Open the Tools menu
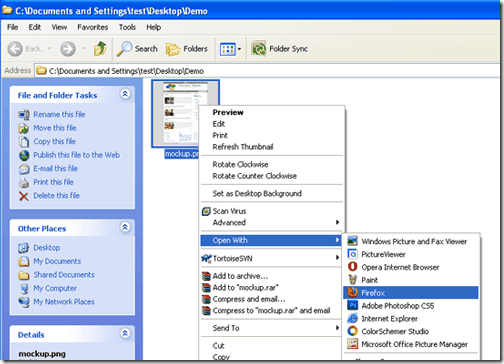Image resolution: width=504 pixels, height=364 pixels. click(x=127, y=27)
